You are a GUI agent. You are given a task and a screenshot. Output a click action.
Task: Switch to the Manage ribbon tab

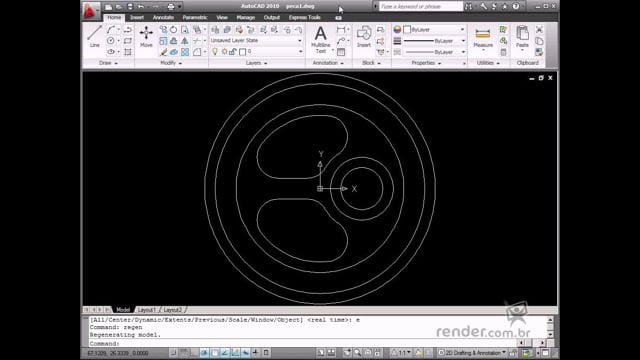tap(246, 18)
